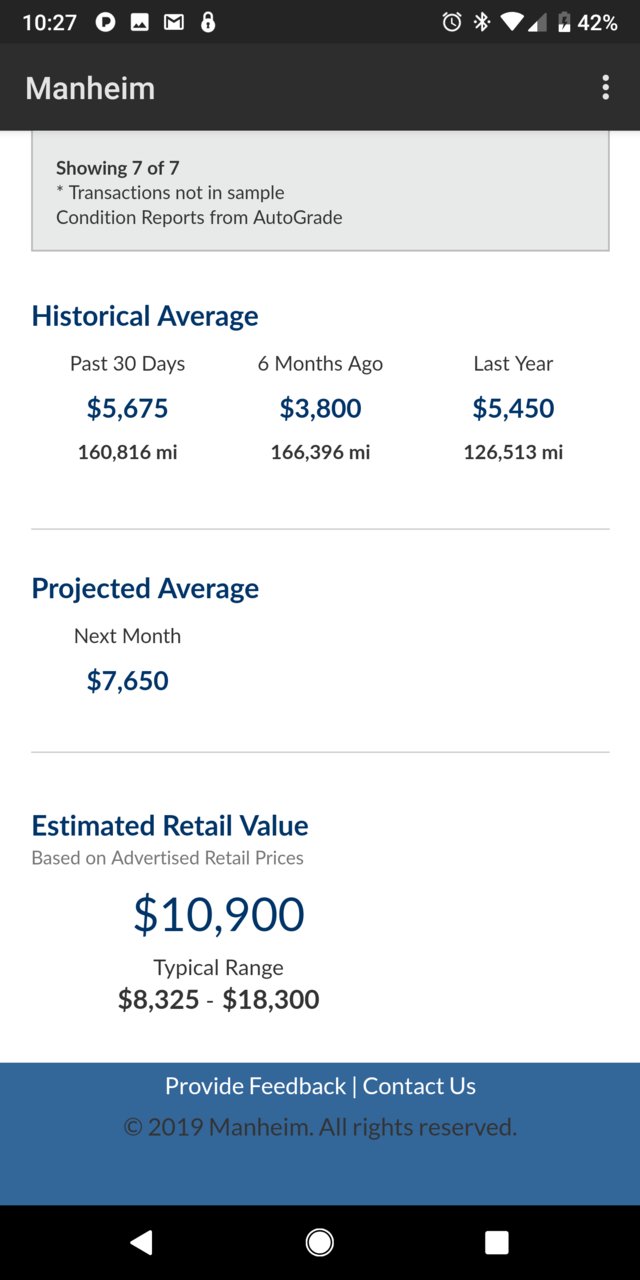Tap the Gmail notification icon

pyautogui.click(x=174, y=22)
